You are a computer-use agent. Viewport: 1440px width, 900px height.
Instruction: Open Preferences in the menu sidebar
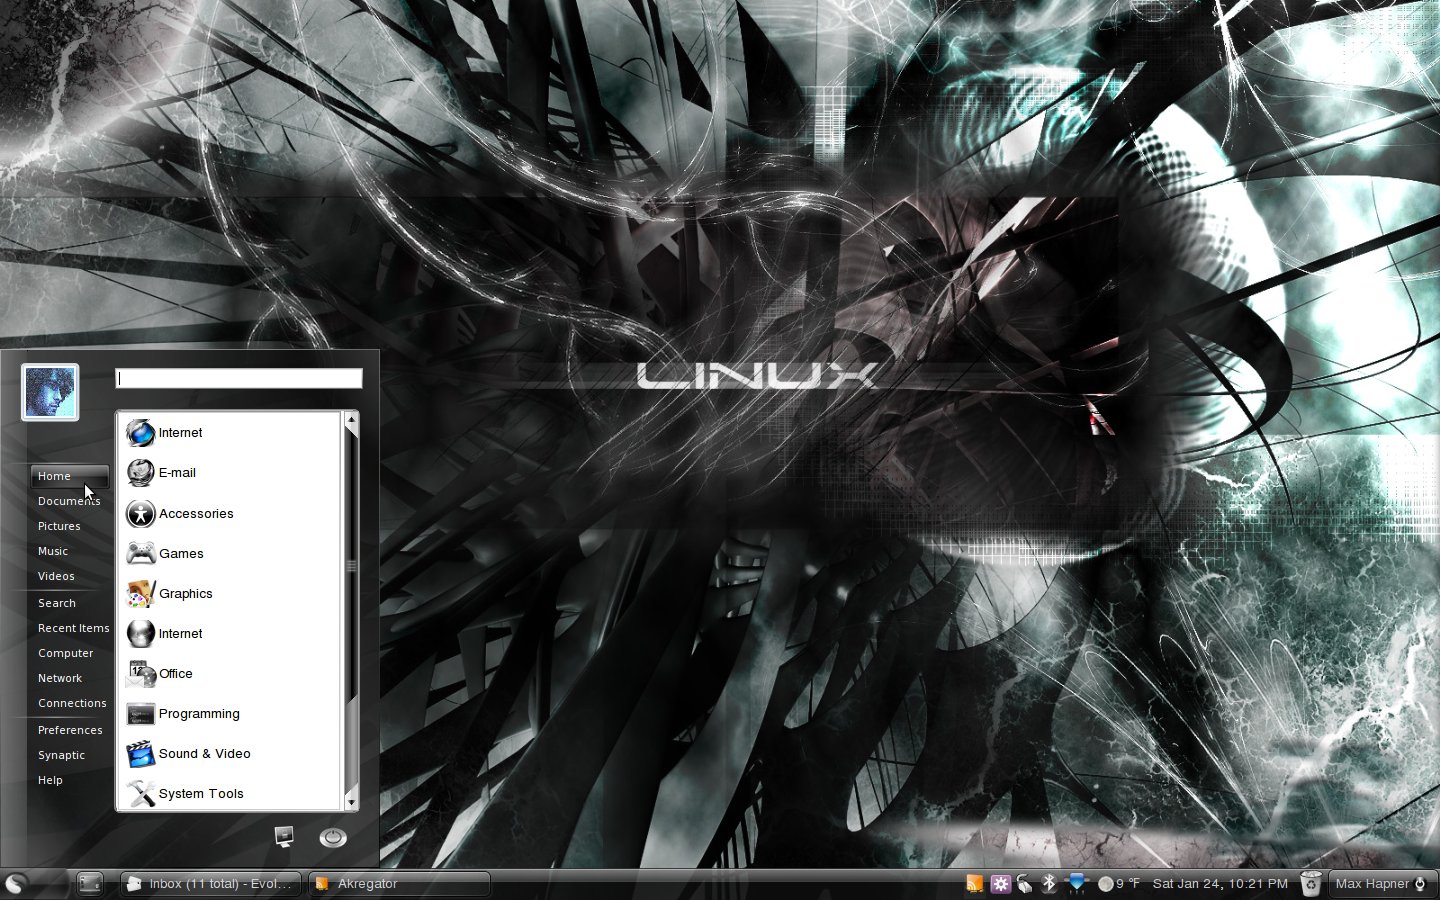[69, 730]
